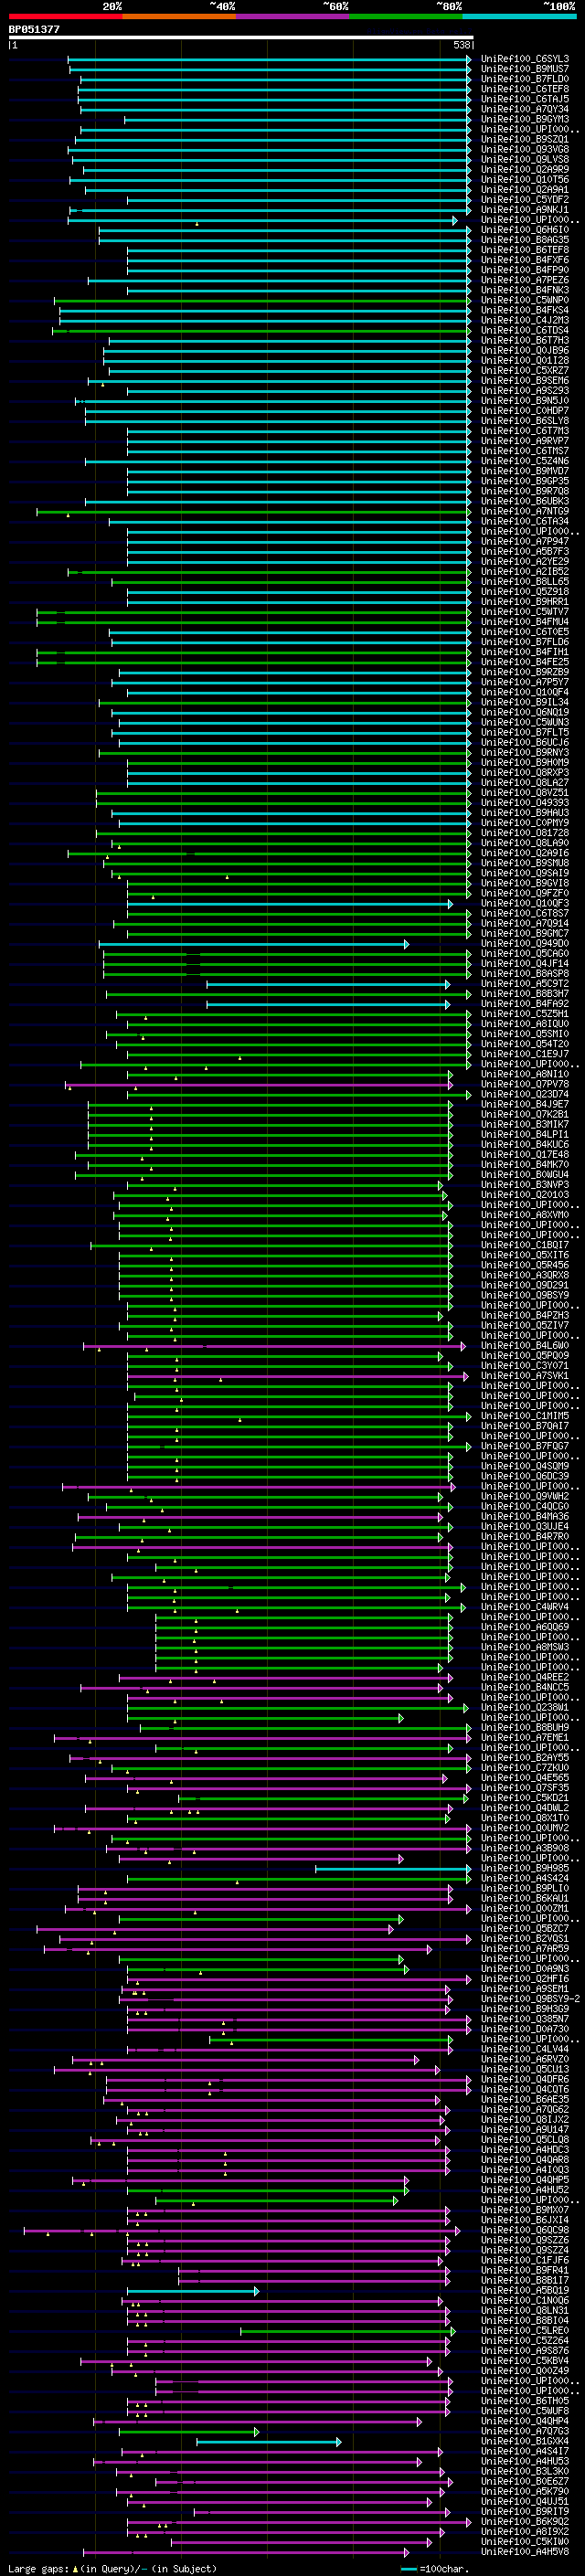Click the UniRef100_B9GYM3 entry
585x2576 pixels.
point(524,119)
